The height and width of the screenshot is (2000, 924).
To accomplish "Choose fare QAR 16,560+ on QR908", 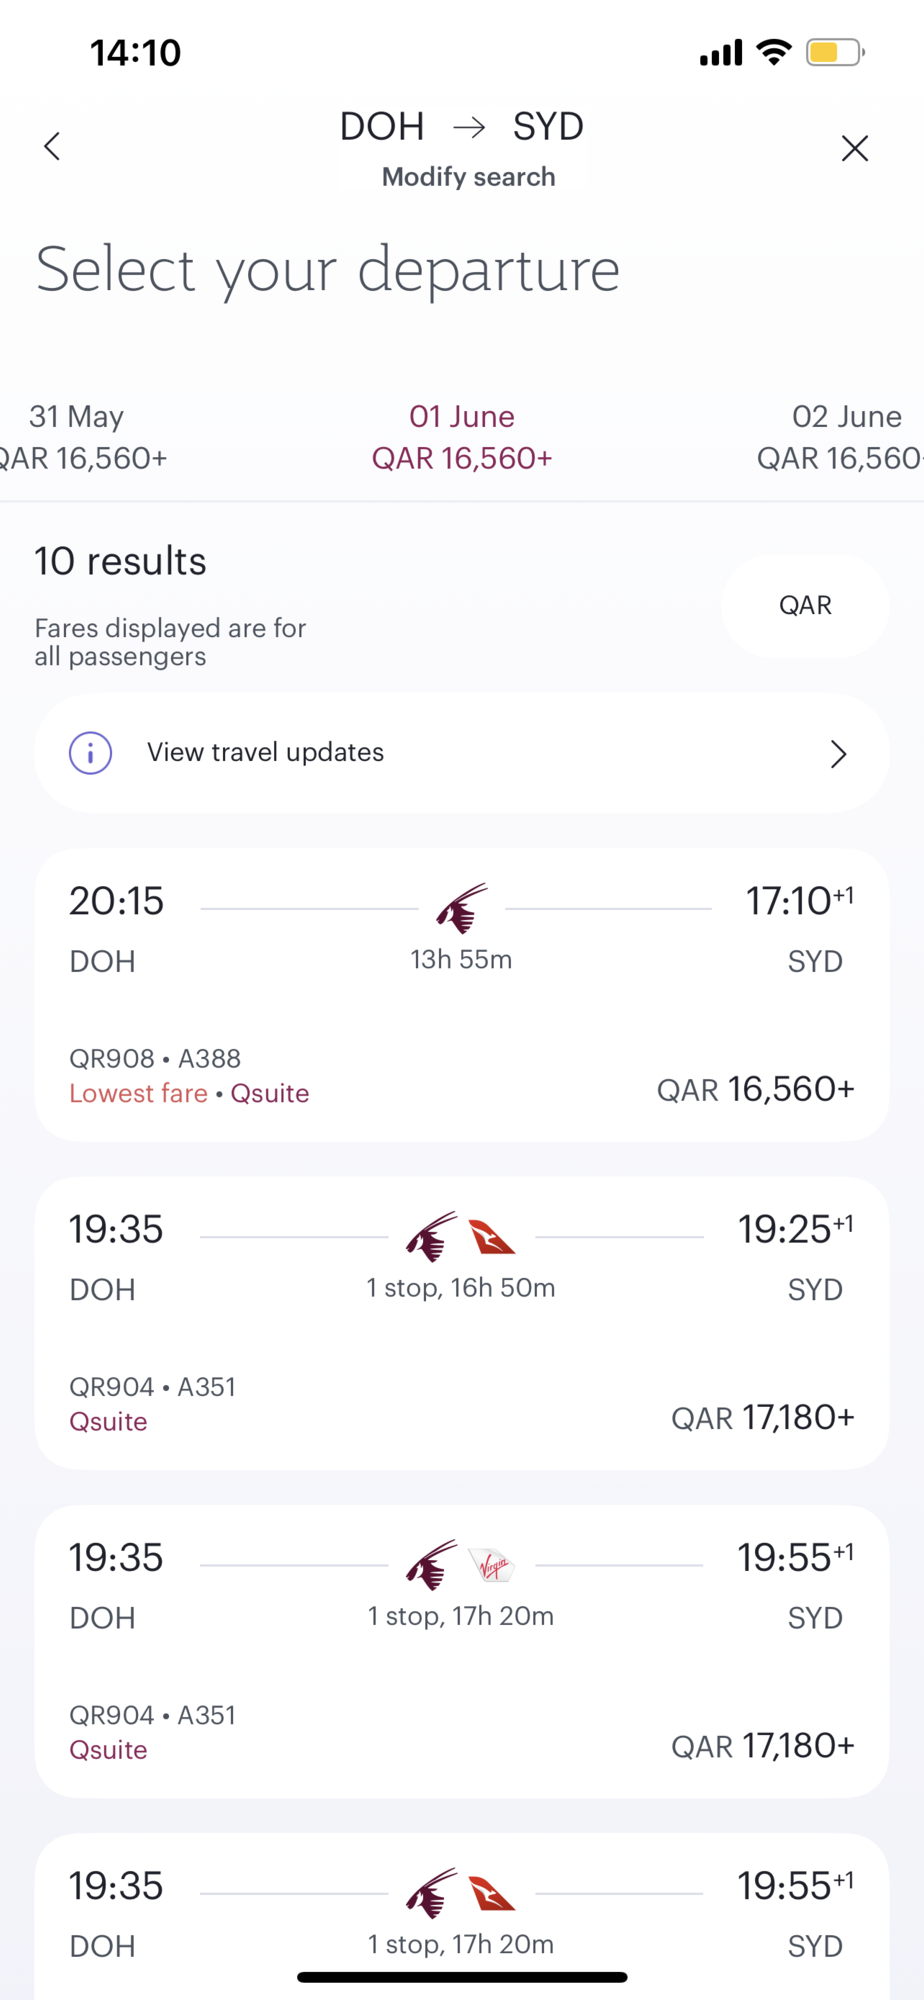I will click(x=755, y=1089).
